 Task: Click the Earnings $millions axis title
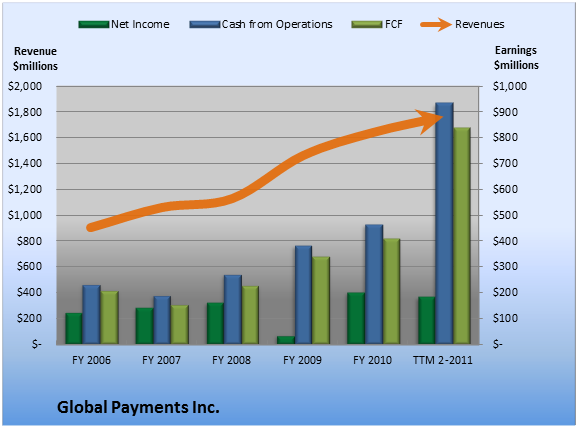(516, 57)
